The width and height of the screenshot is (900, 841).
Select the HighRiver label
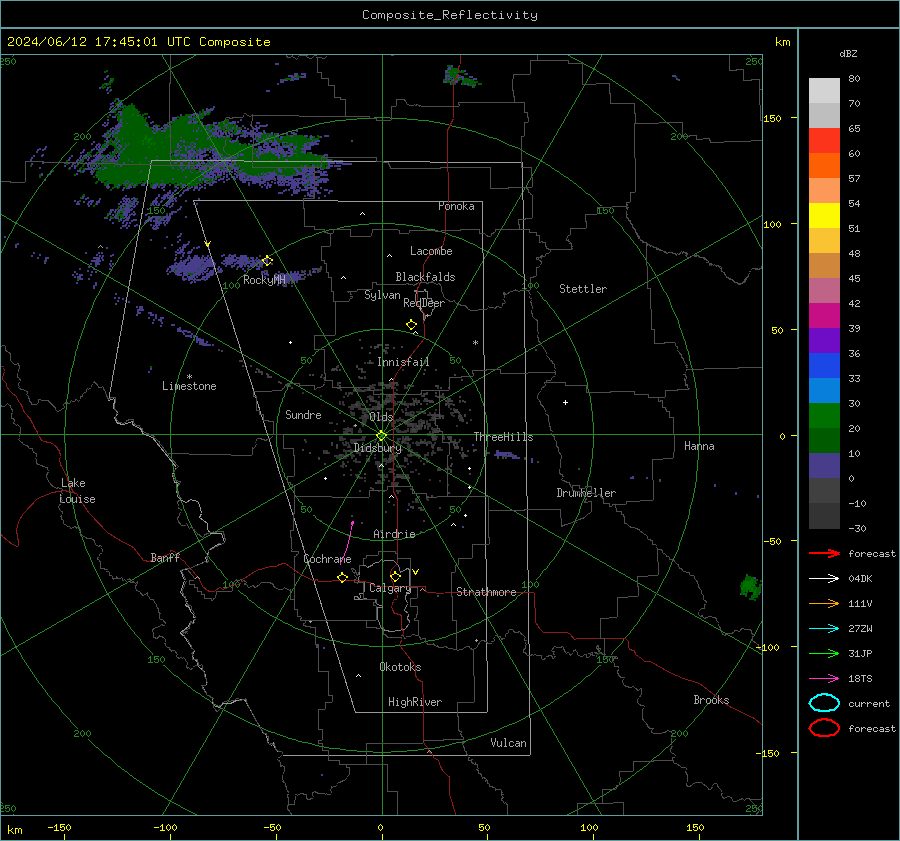click(415, 702)
